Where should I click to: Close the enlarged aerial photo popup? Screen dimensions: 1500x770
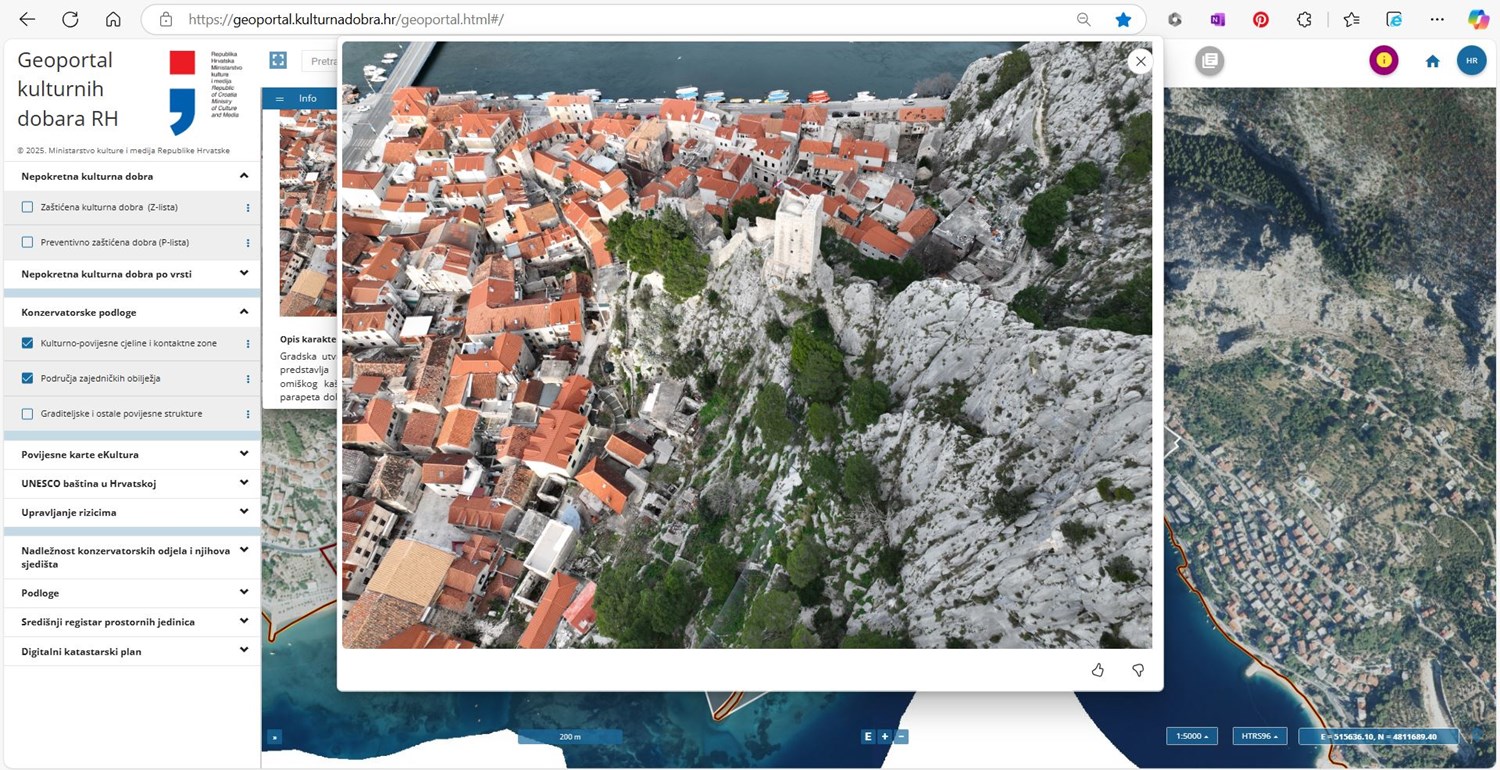point(1139,61)
